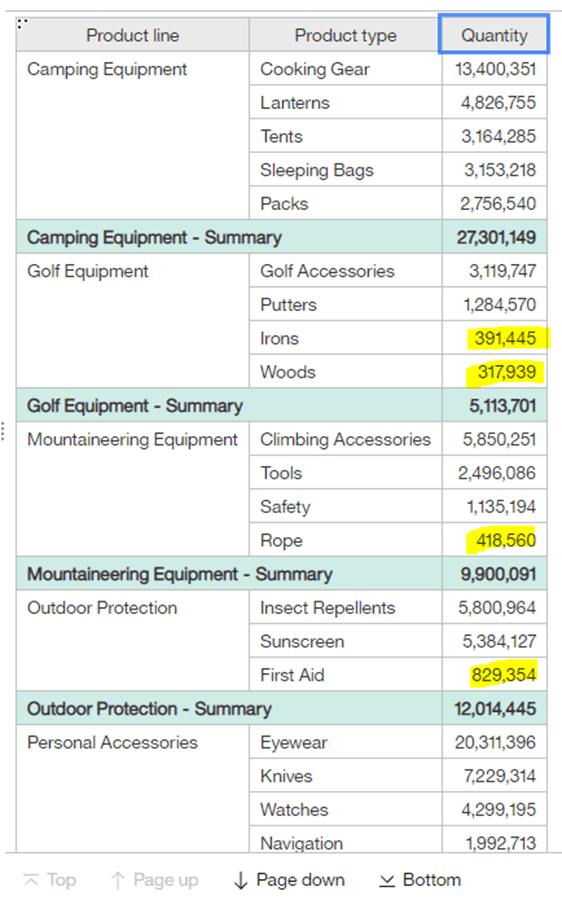Click the highlighted quantity 829,354

[x=503, y=674]
